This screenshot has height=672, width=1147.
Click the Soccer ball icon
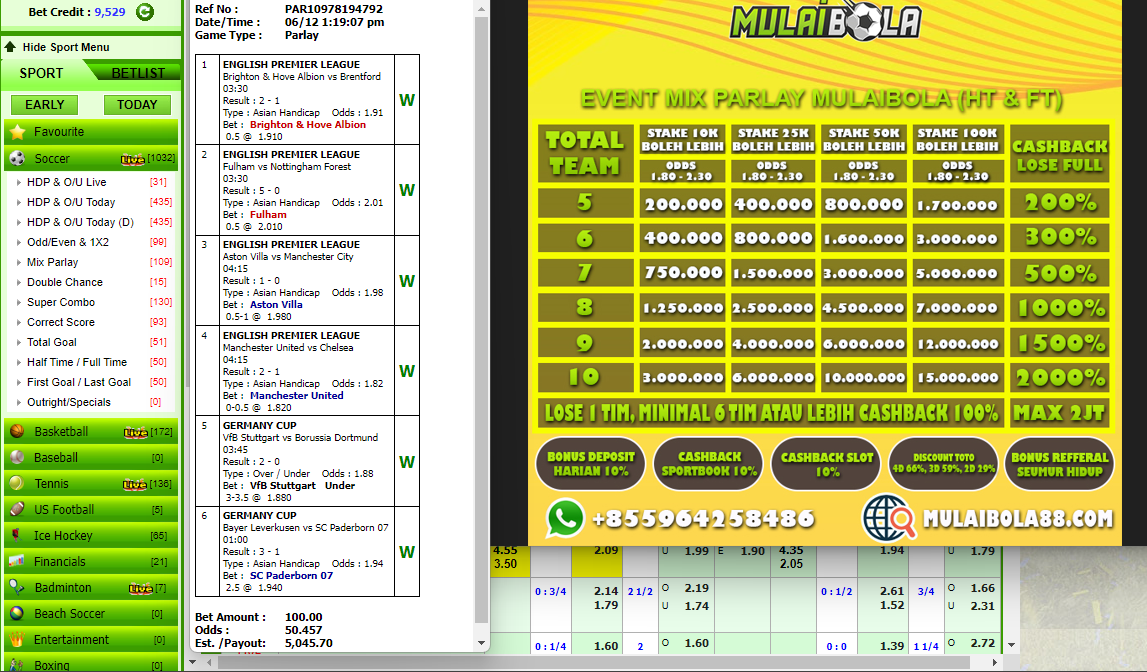pos(17,159)
